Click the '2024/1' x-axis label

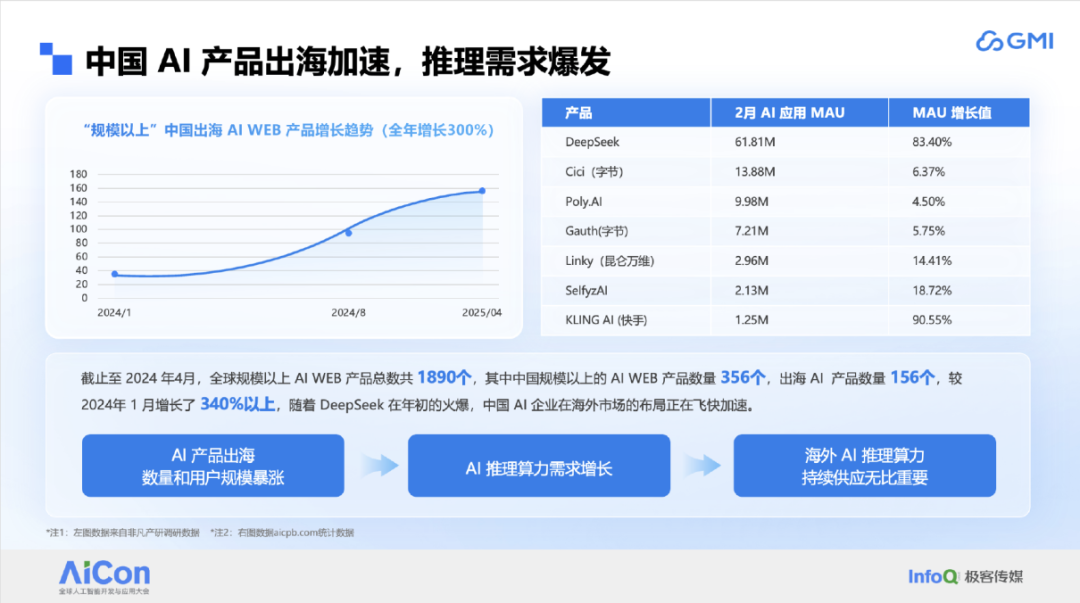(114, 313)
